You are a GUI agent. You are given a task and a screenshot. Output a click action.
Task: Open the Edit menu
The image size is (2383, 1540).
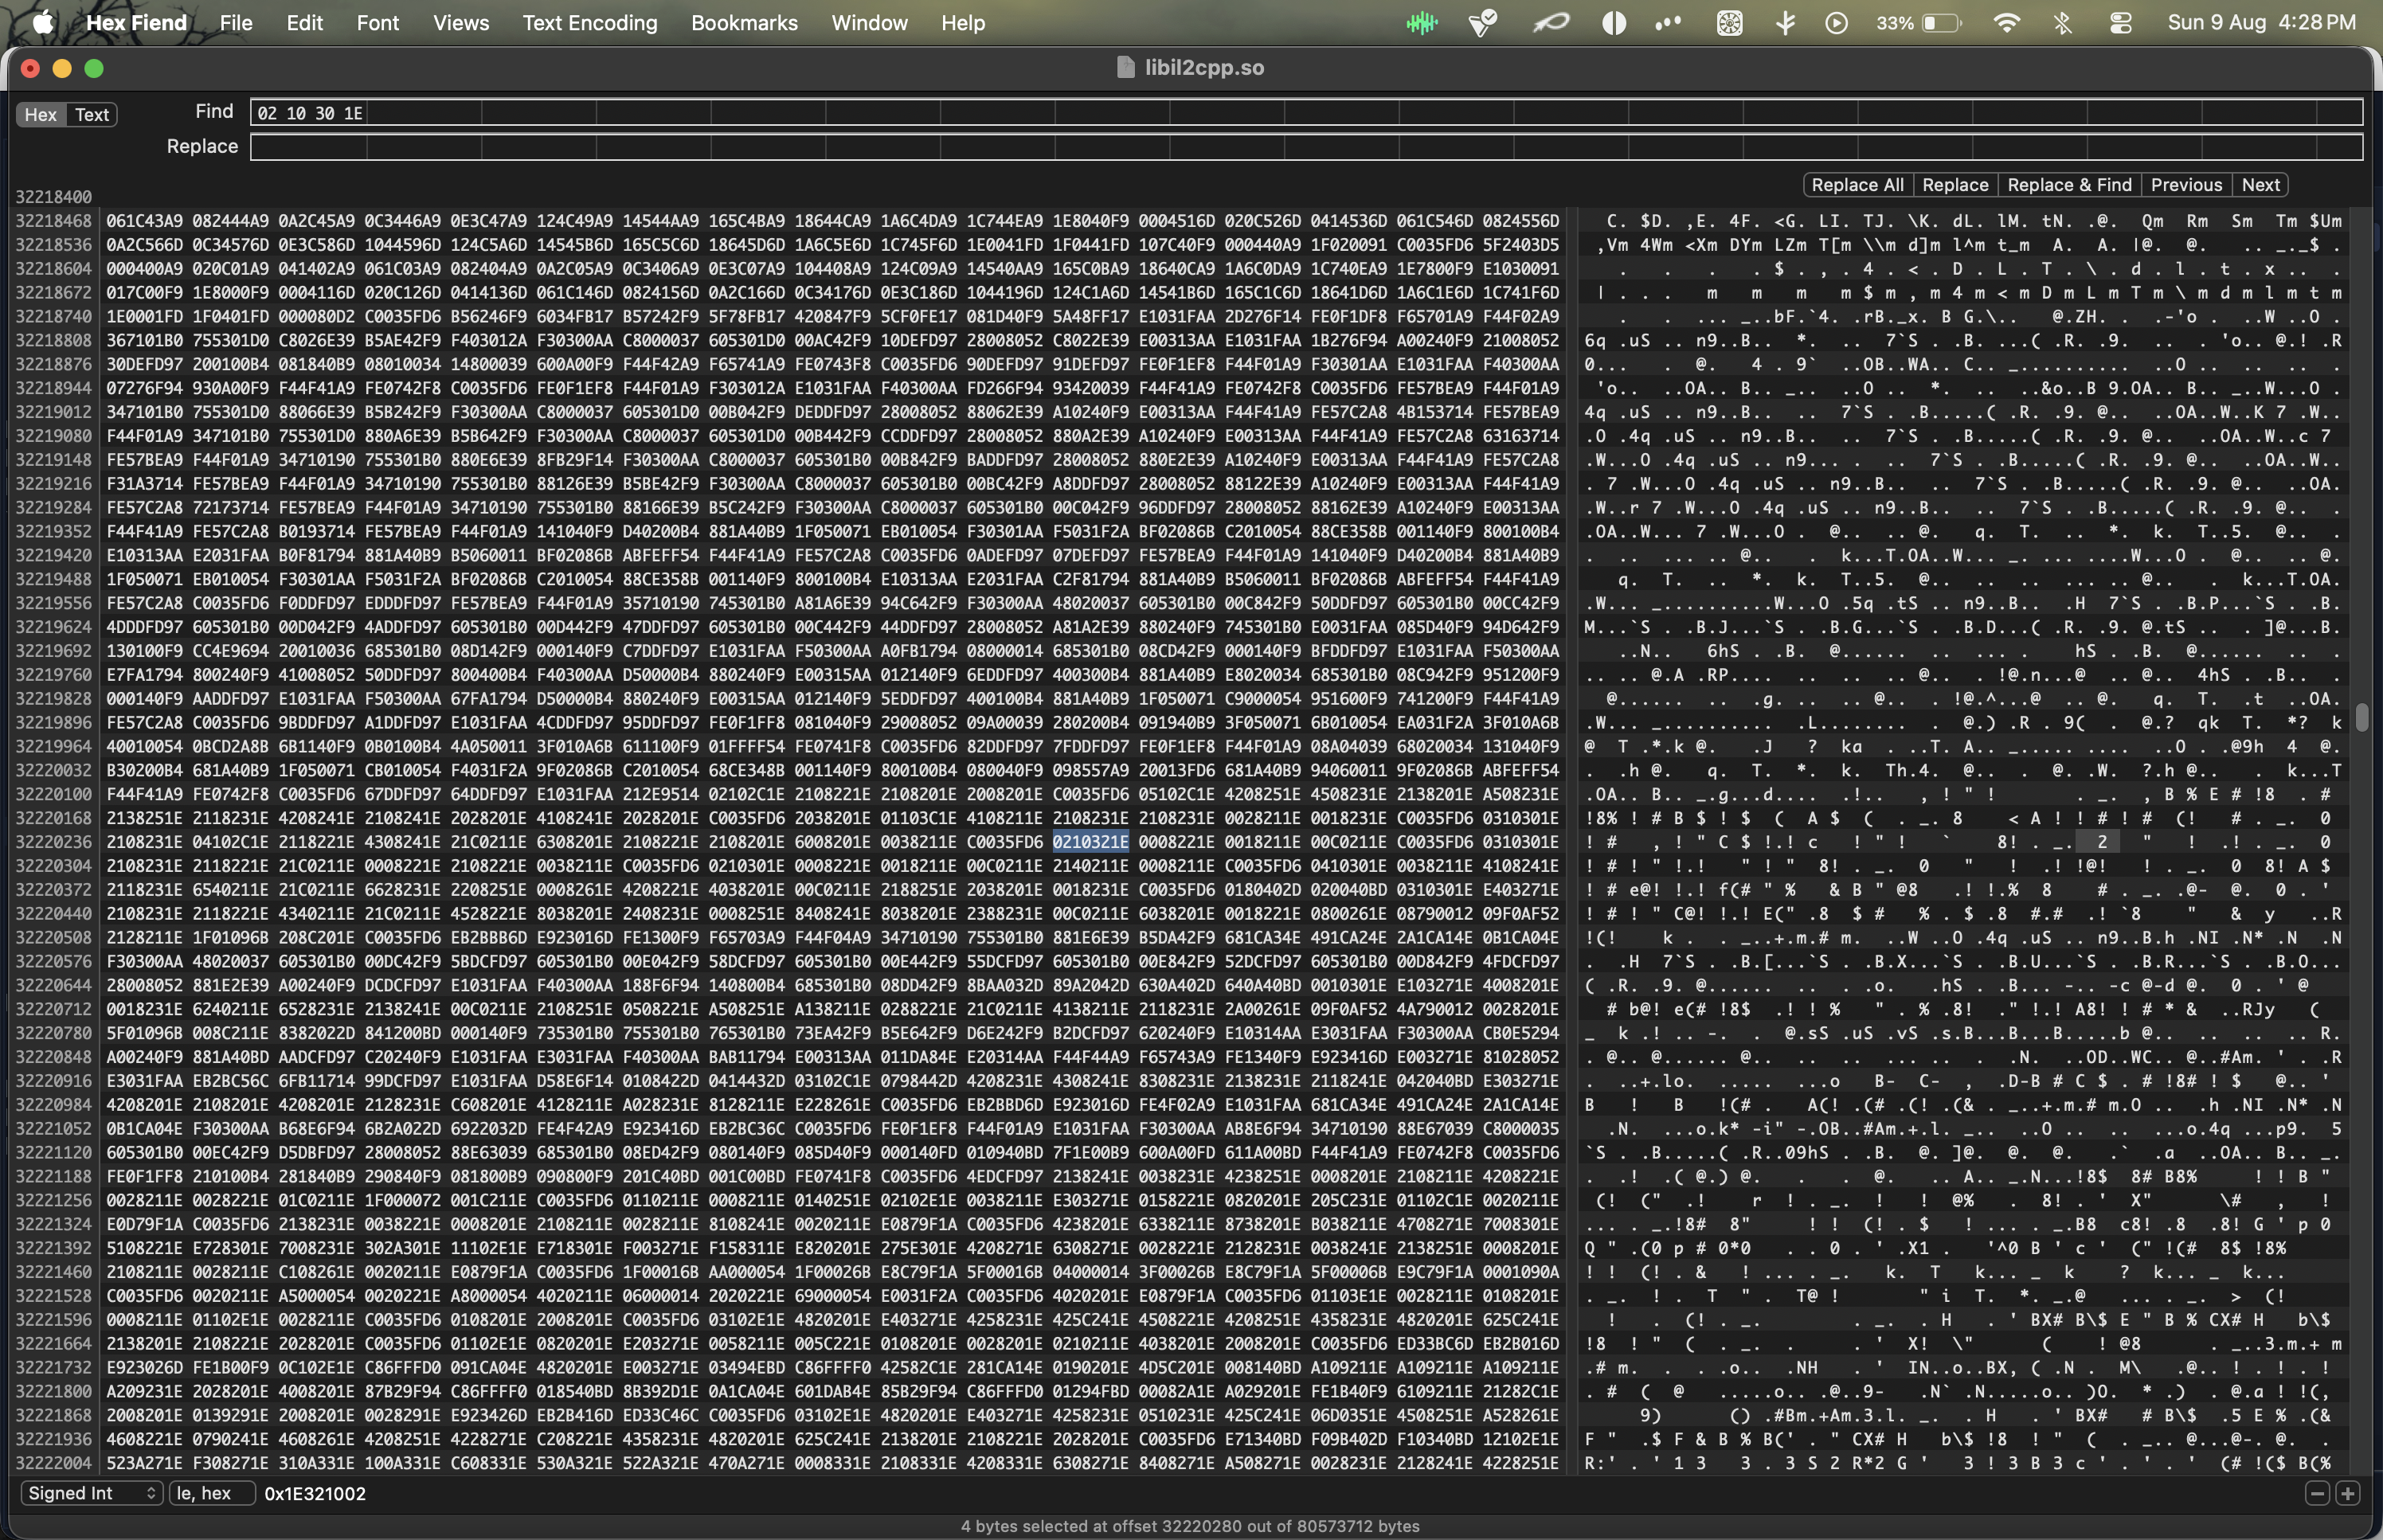(x=304, y=22)
